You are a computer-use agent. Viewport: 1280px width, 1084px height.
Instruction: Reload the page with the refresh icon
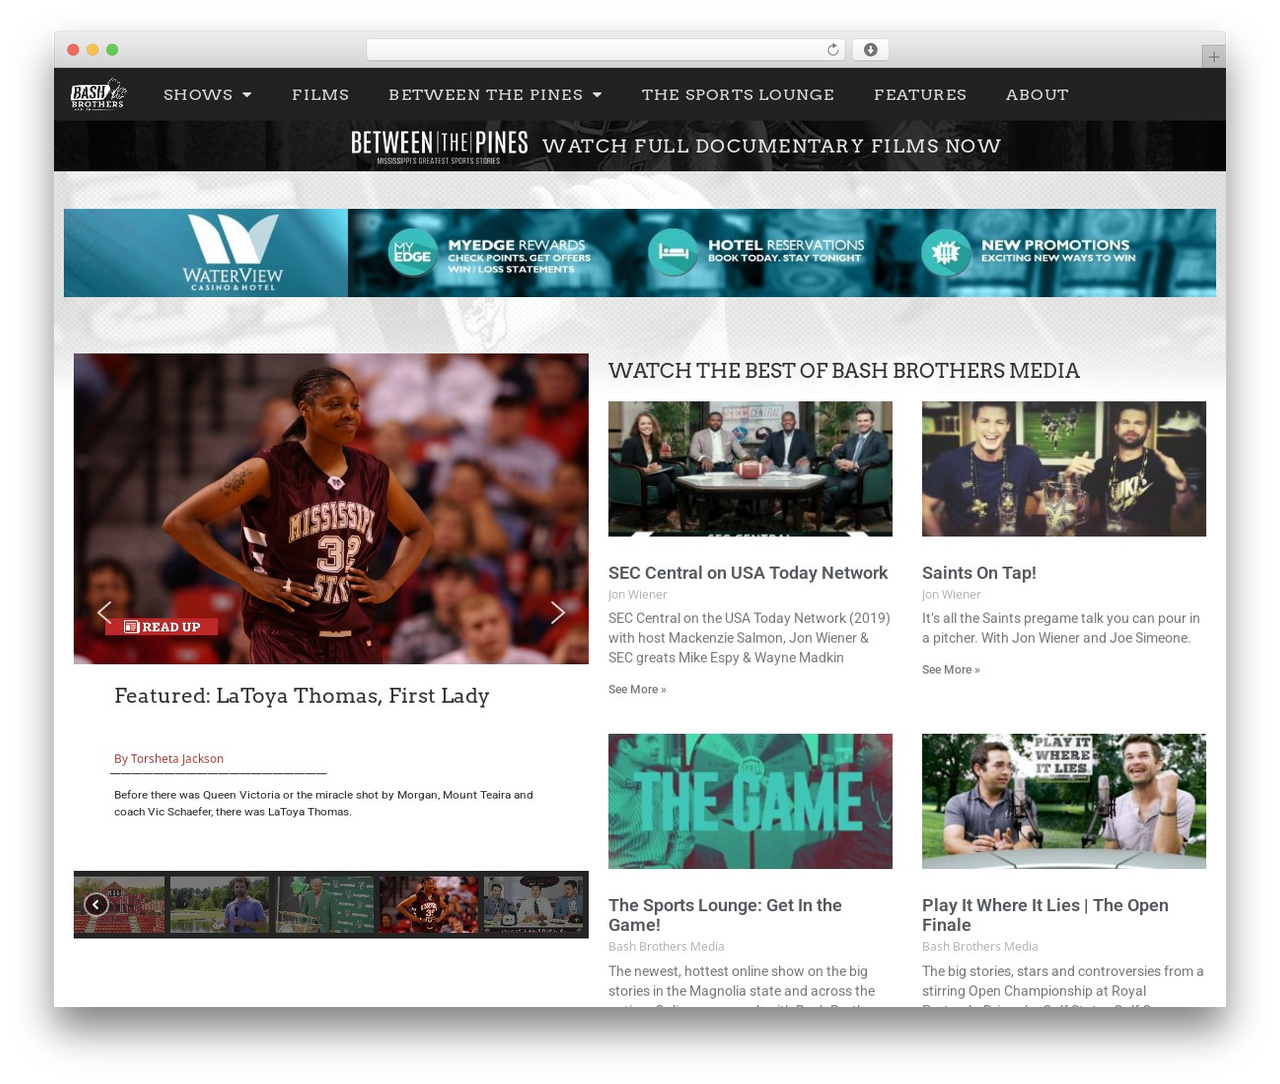pyautogui.click(x=832, y=50)
